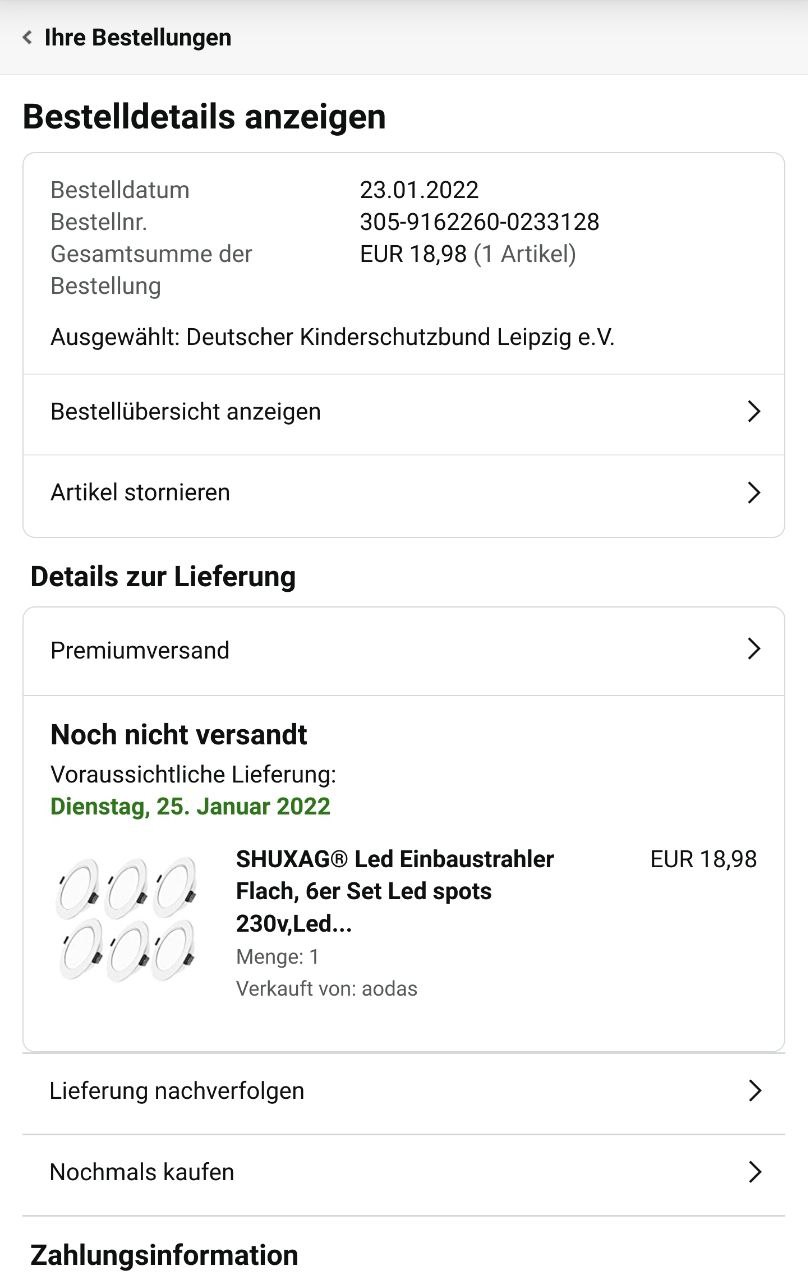Click seller name aodas
The width and height of the screenshot is (808, 1280).
tap(390, 989)
